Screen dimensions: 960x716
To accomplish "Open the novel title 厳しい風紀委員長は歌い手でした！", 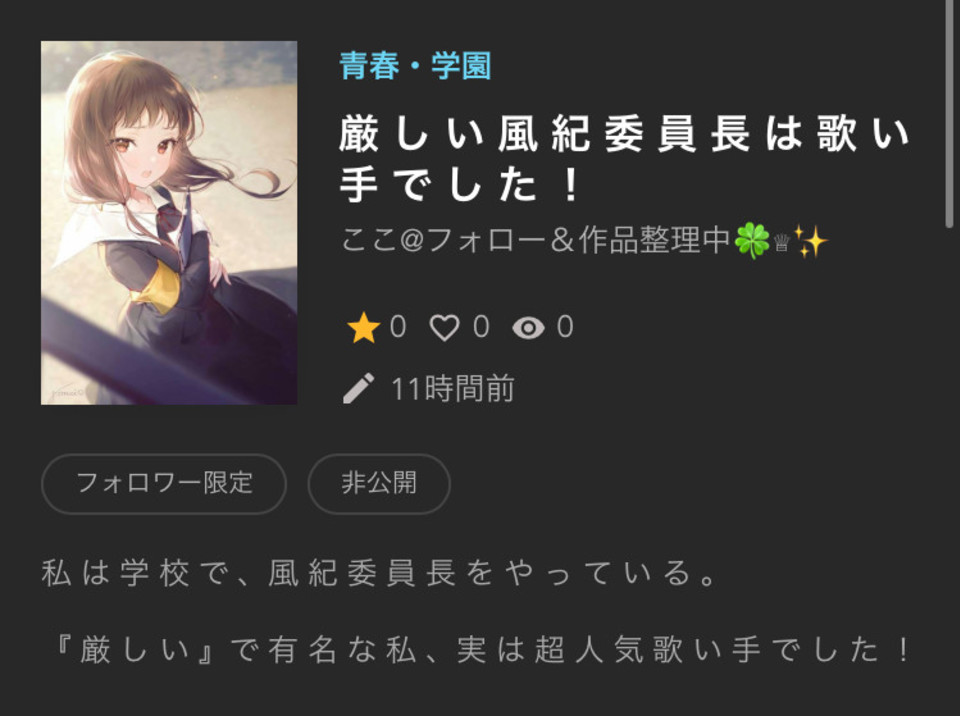I will 624,159.
